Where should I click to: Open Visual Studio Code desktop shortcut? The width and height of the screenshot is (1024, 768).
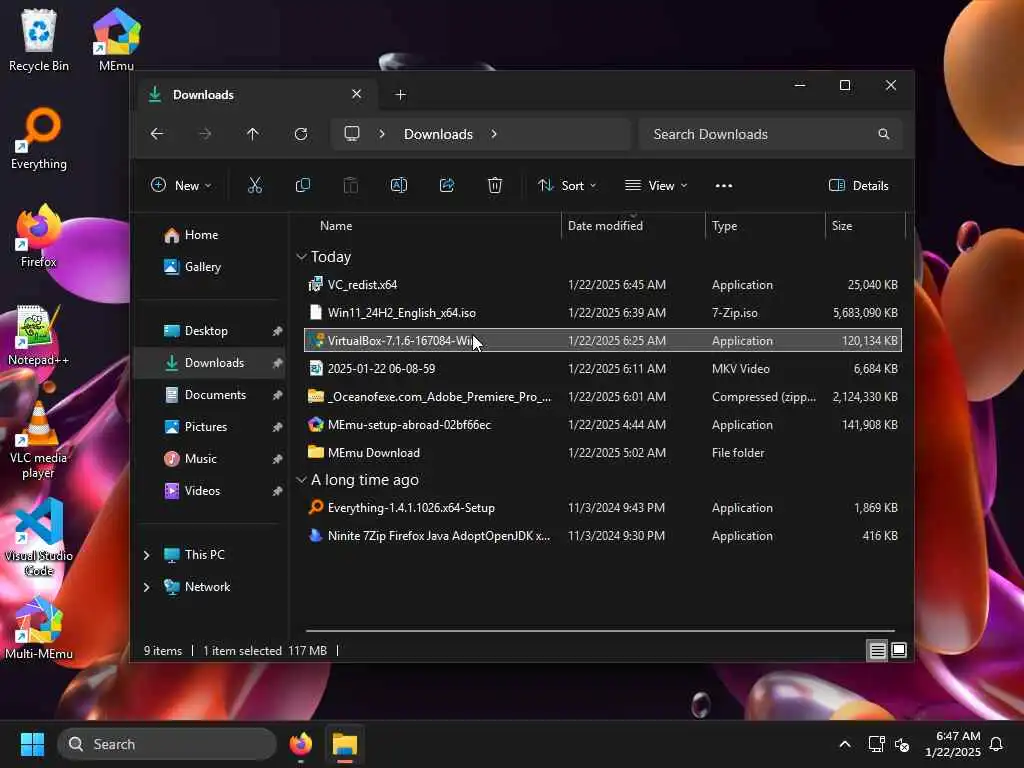(39, 537)
